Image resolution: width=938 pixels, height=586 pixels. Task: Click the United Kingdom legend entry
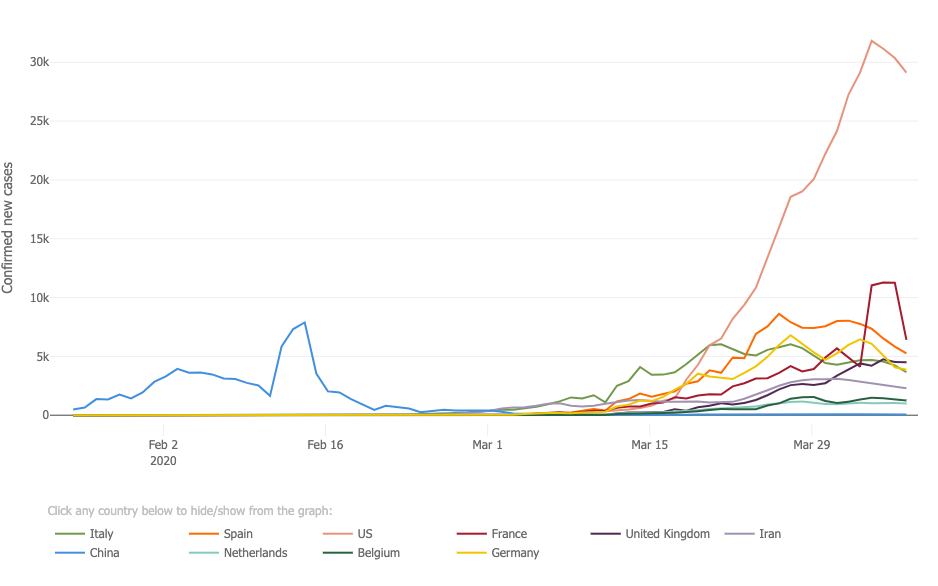click(667, 534)
